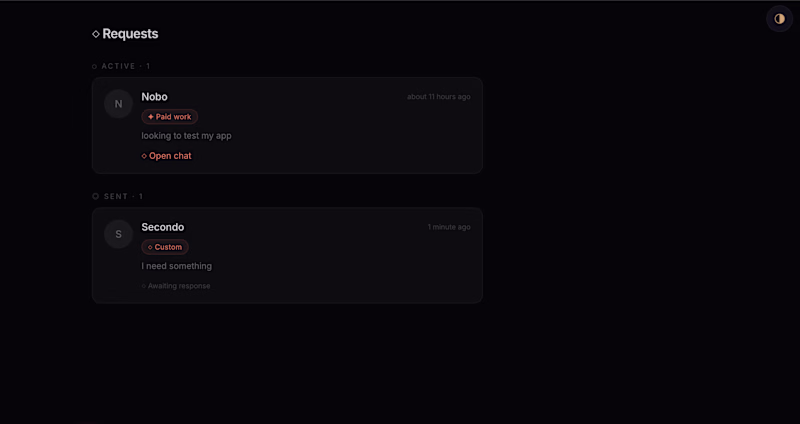Viewport: 800px width, 424px height.
Task: Click the Requests page title
Action: (130, 34)
